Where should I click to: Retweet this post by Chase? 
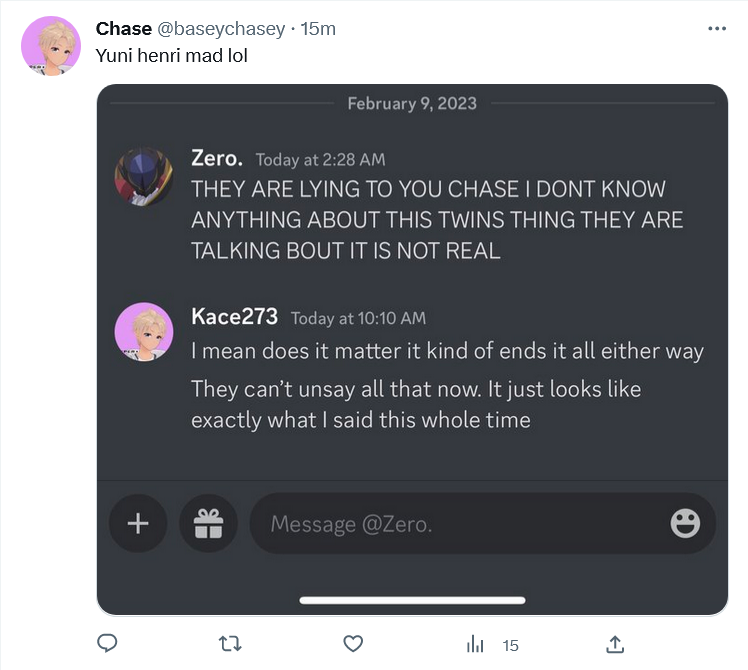click(230, 644)
